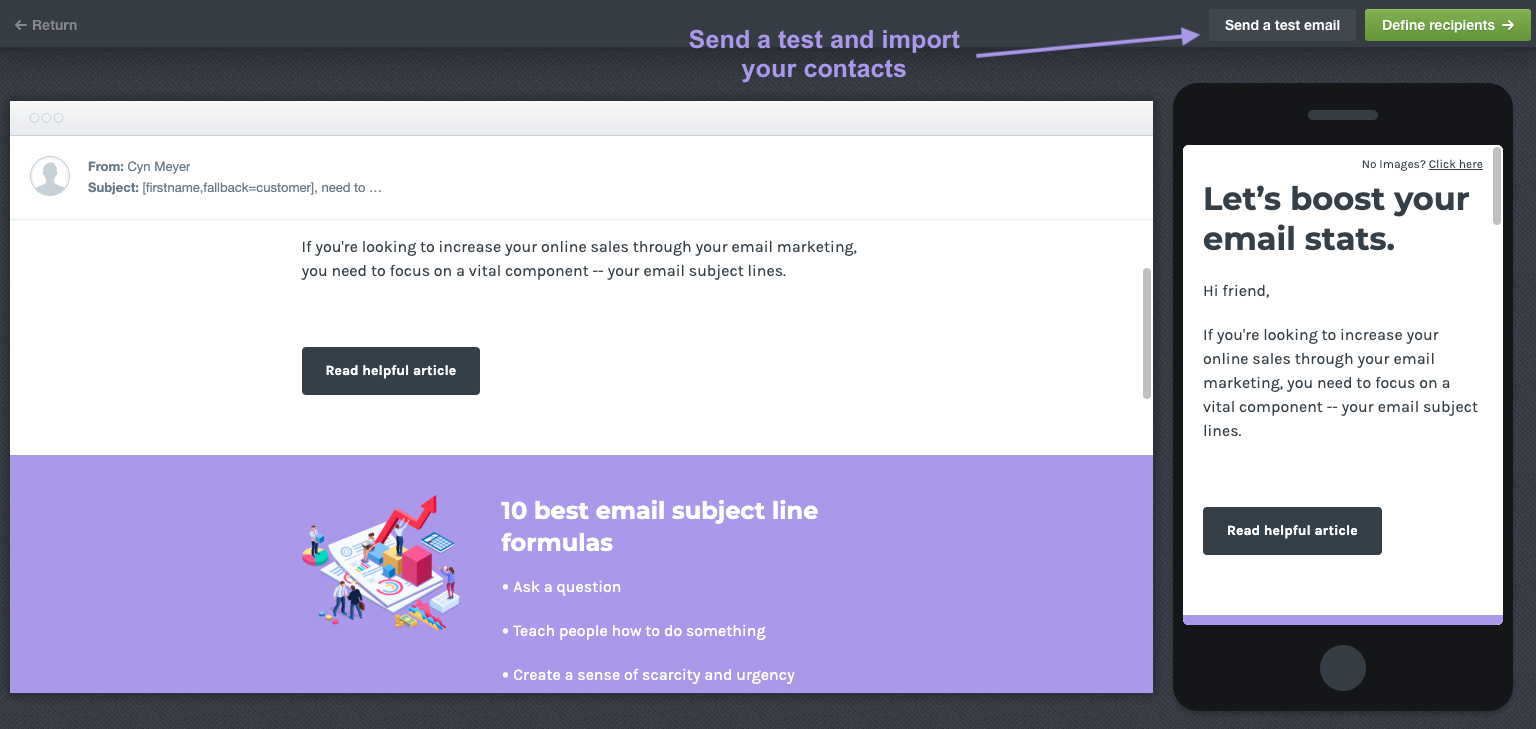
Task: Click the home button on the phone mockup
Action: pyautogui.click(x=1343, y=668)
